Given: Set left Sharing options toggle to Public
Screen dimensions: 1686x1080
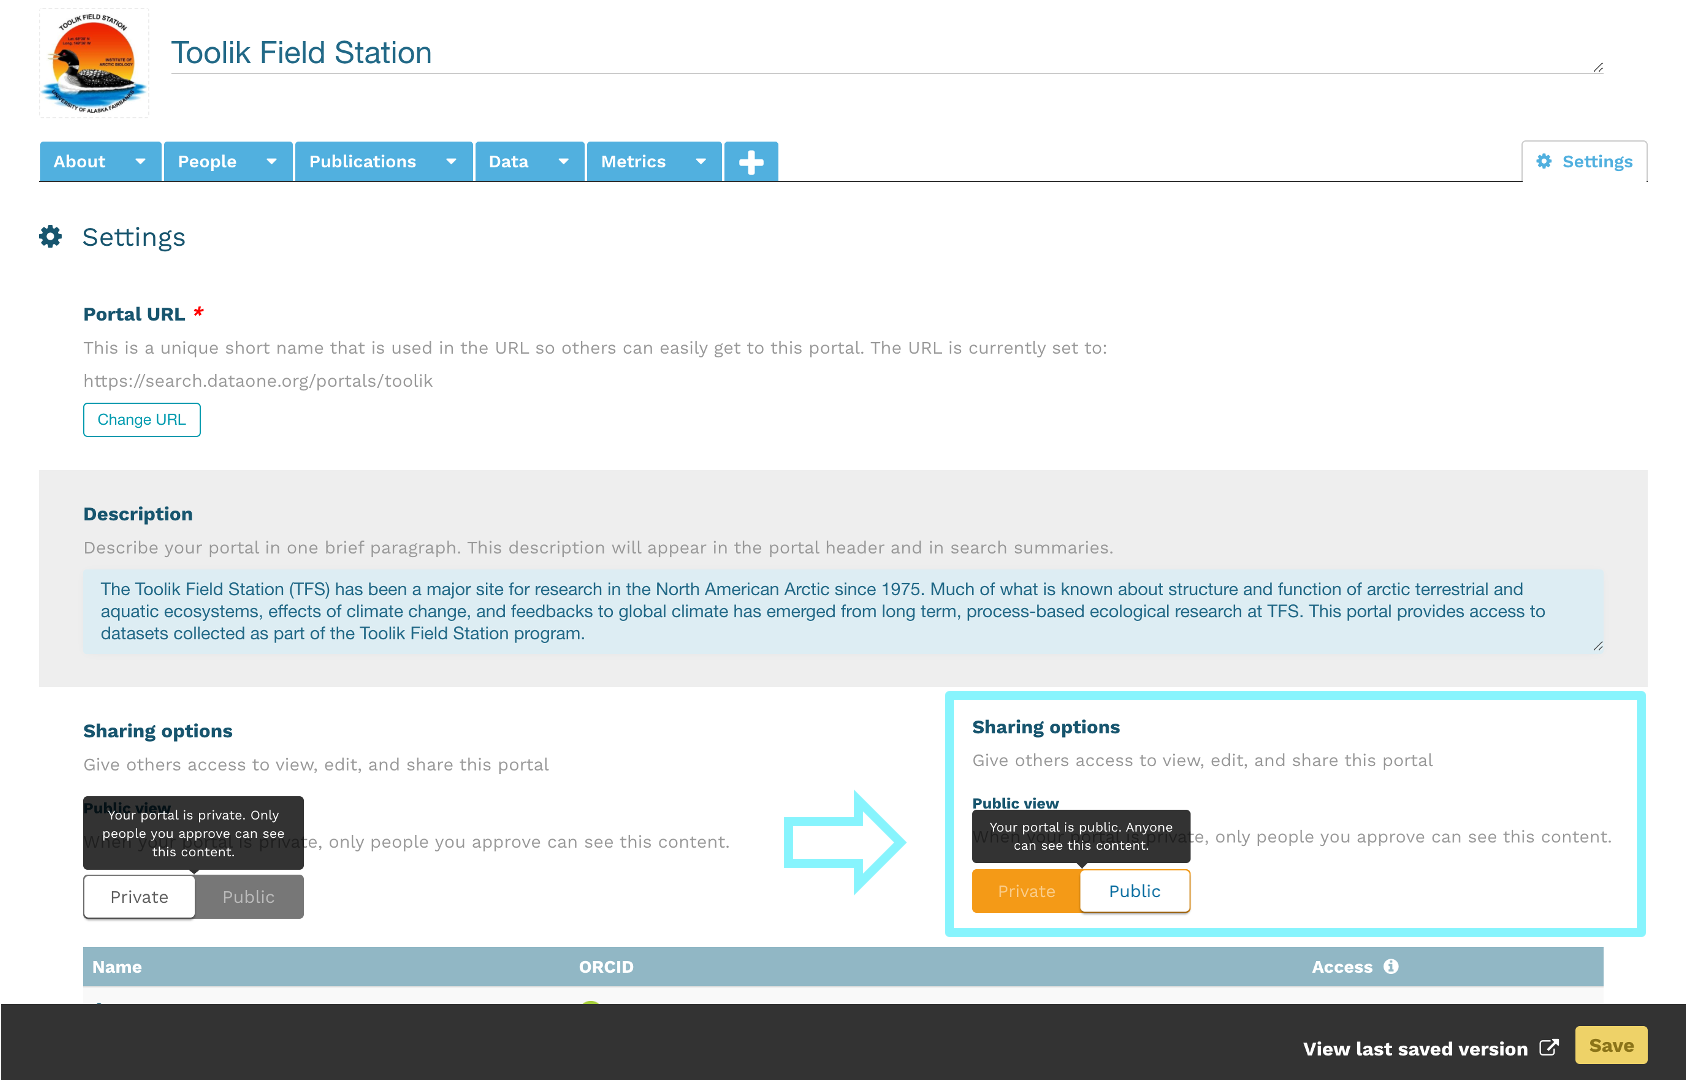Looking at the screenshot, I should click(x=249, y=897).
